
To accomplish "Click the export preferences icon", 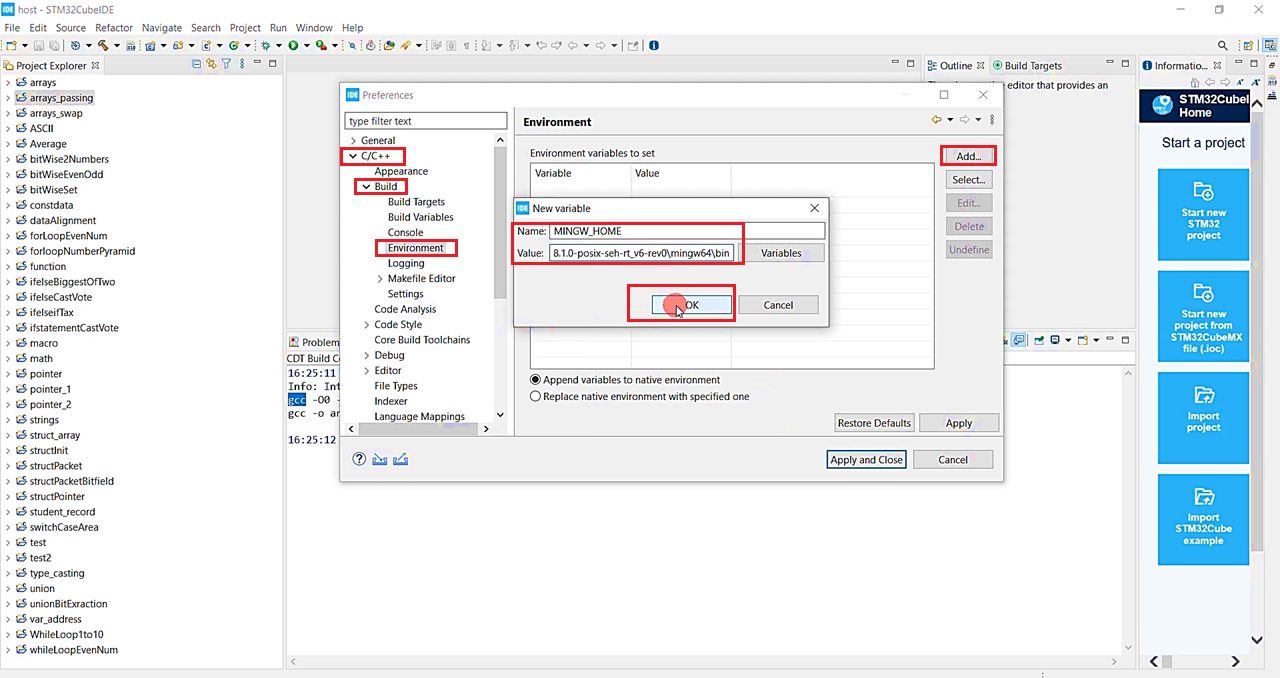I will point(401,459).
